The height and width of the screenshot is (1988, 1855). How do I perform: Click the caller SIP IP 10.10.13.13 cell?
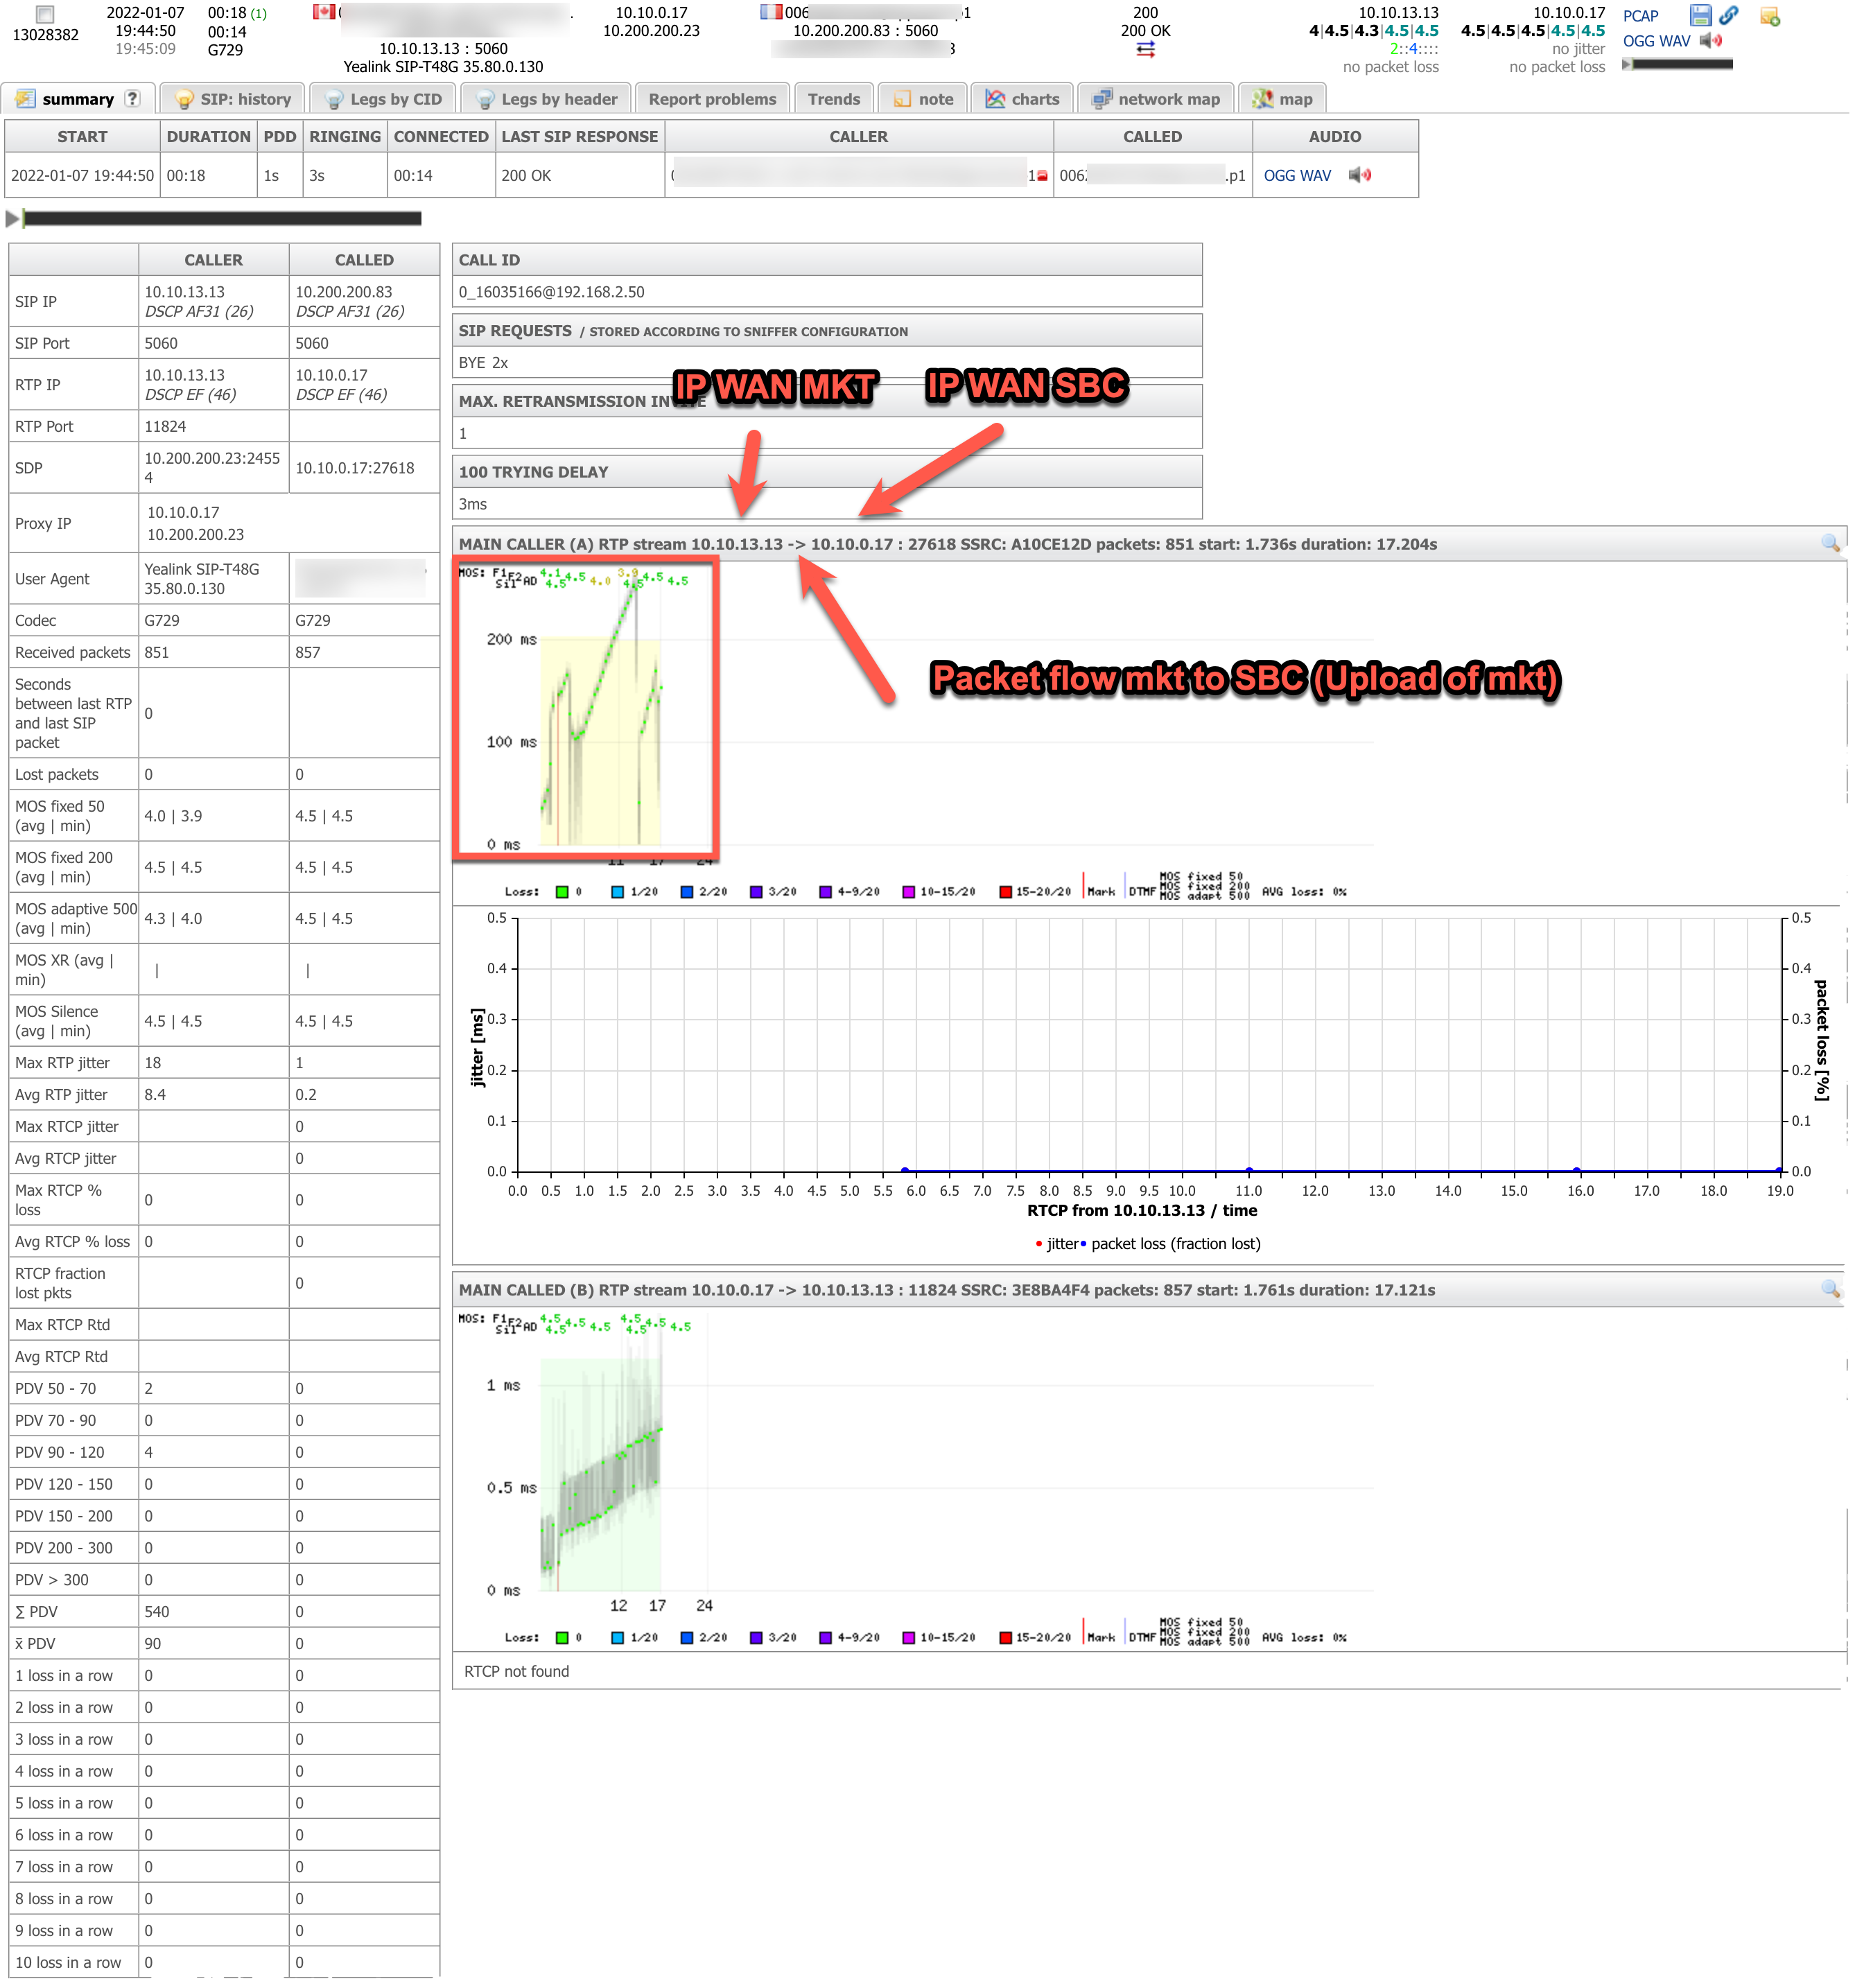click(214, 302)
